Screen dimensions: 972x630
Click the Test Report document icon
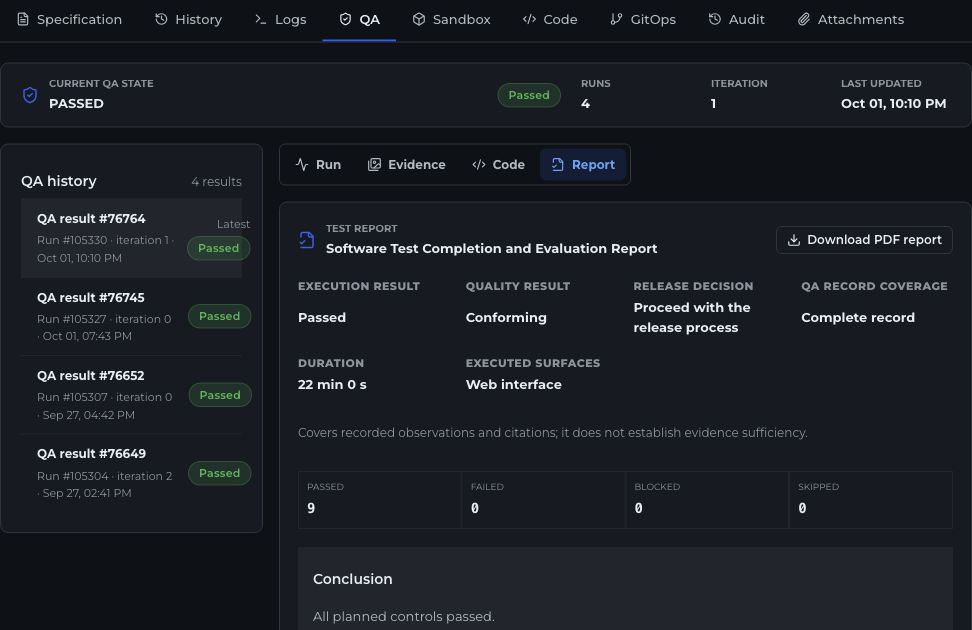307,239
